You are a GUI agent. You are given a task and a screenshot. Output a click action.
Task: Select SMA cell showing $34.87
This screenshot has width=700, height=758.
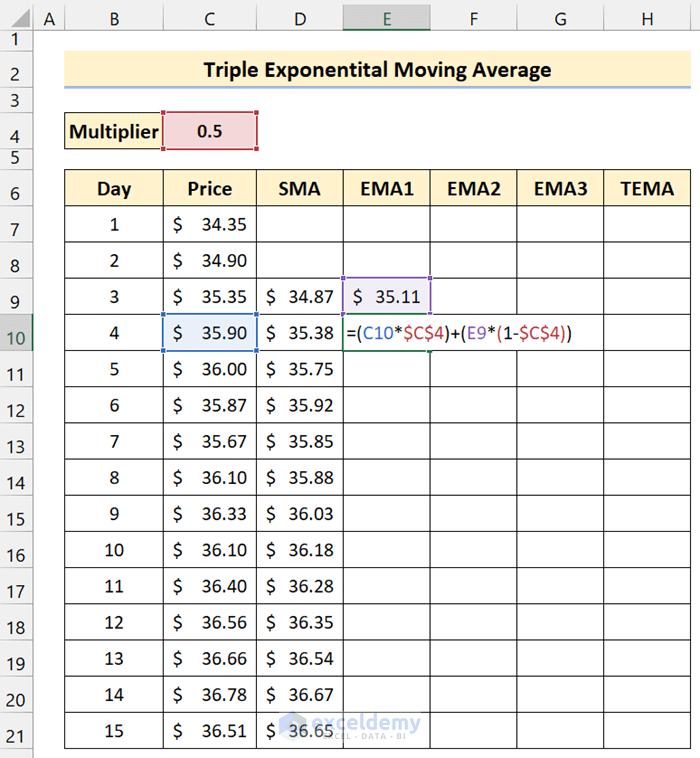tap(299, 296)
